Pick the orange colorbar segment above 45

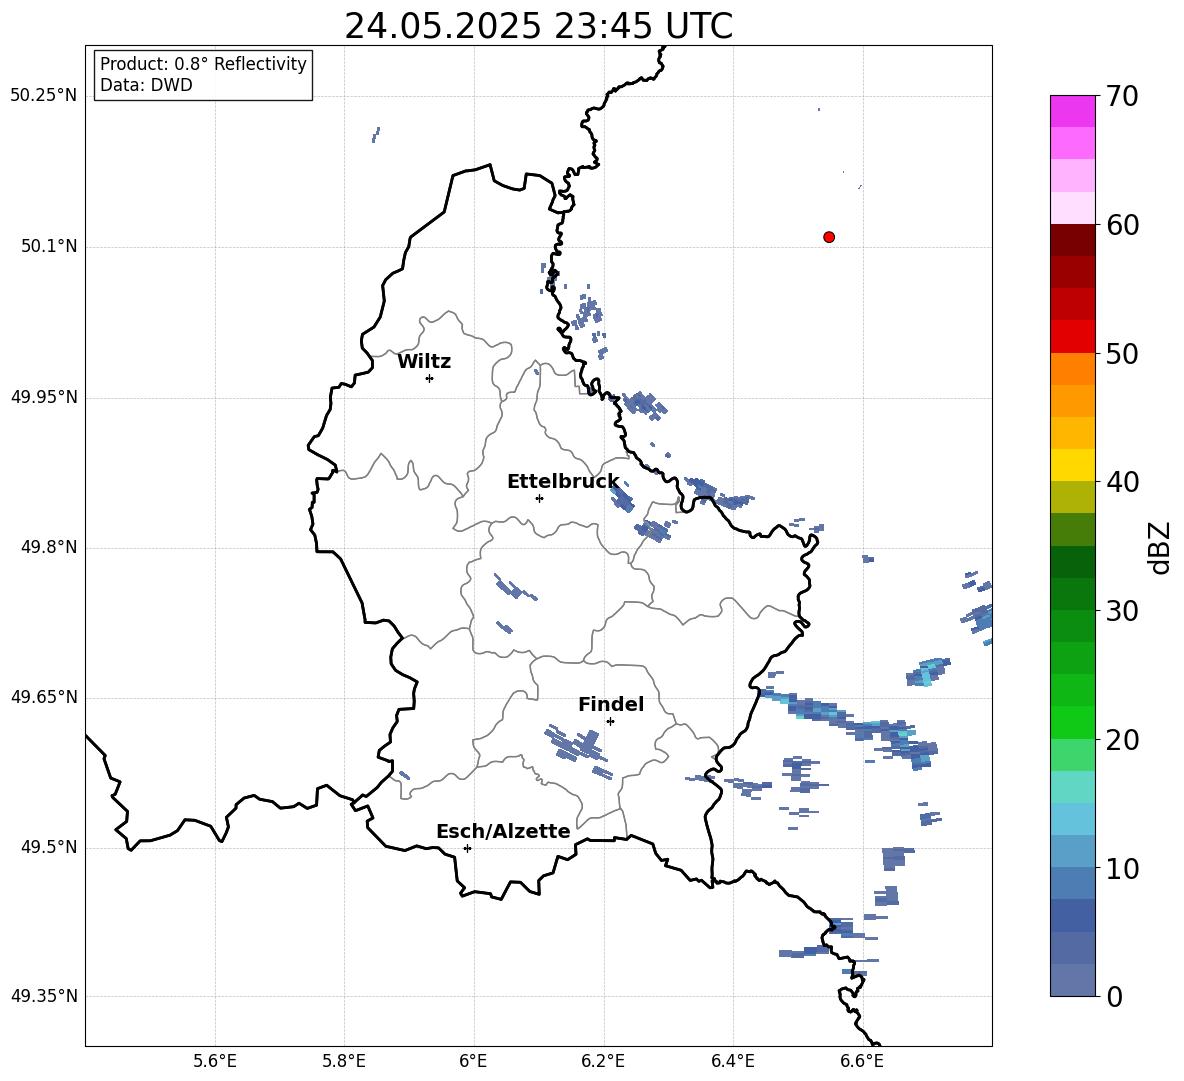pos(1072,401)
